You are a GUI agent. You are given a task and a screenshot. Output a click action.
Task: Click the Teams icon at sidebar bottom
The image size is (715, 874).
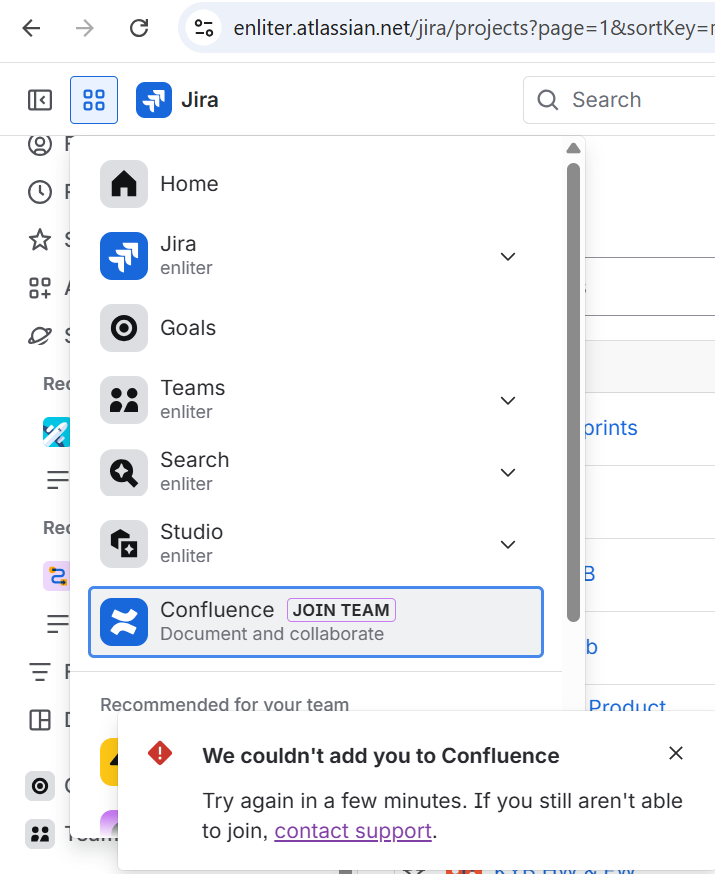tap(40, 834)
